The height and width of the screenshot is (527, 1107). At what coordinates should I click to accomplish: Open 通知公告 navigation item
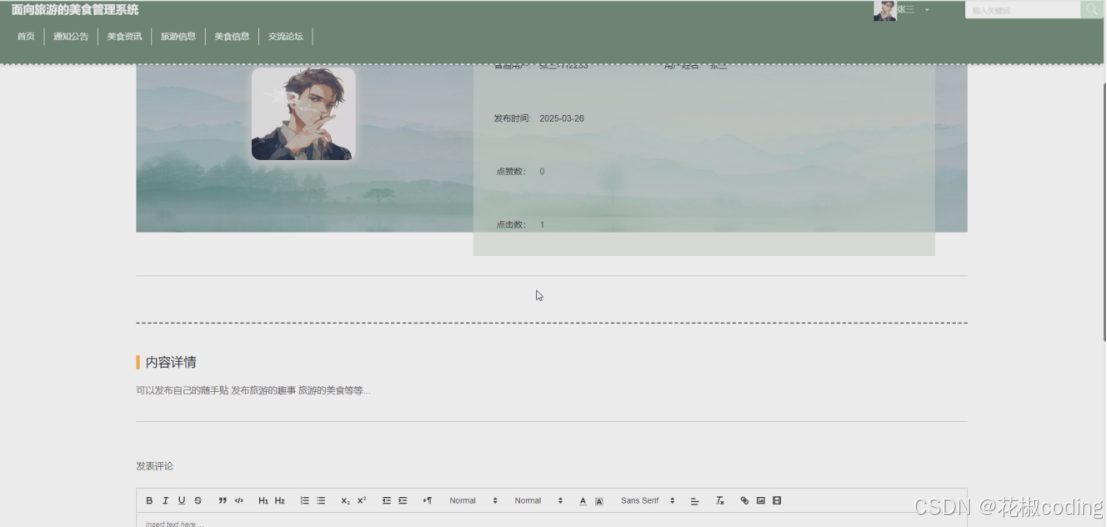coord(71,36)
